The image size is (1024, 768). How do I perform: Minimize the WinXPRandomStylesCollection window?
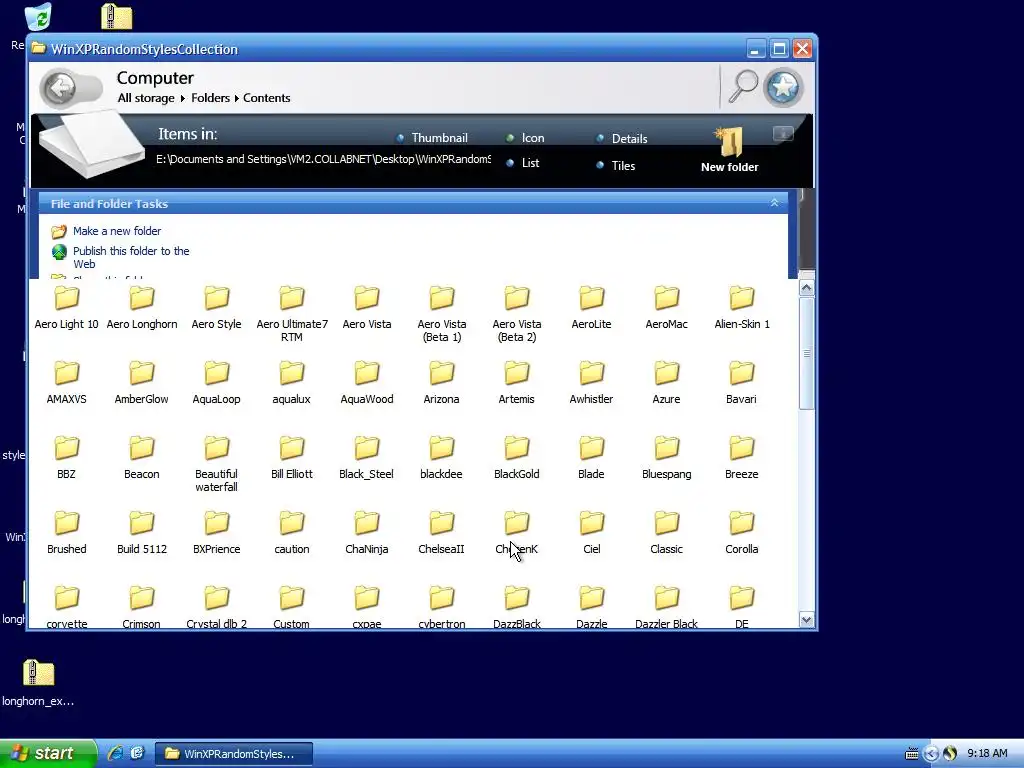pyautogui.click(x=756, y=49)
